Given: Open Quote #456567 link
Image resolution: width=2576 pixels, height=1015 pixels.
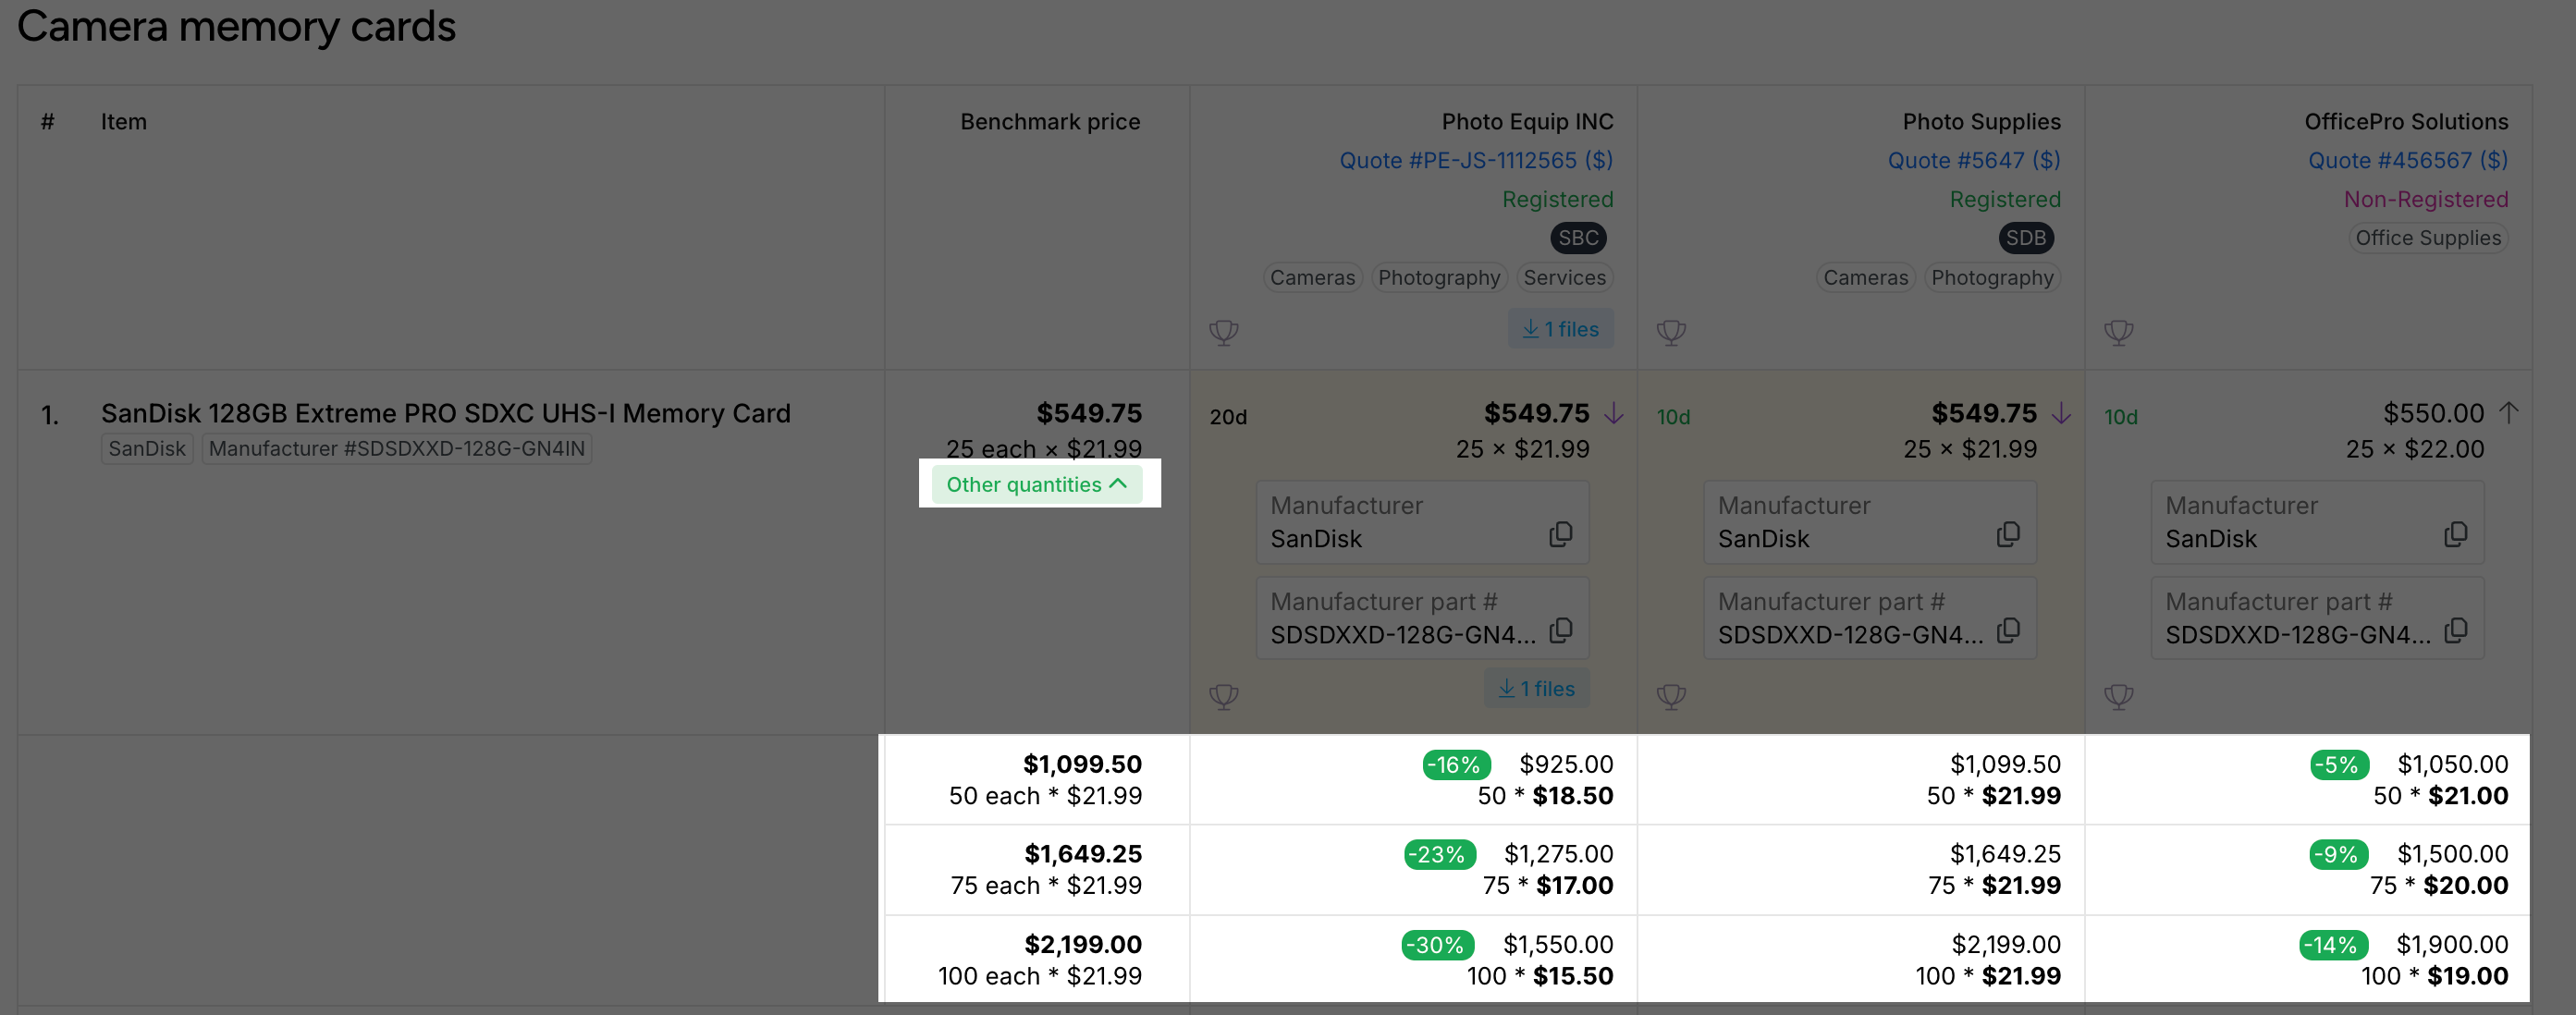Looking at the screenshot, I should 2407,160.
